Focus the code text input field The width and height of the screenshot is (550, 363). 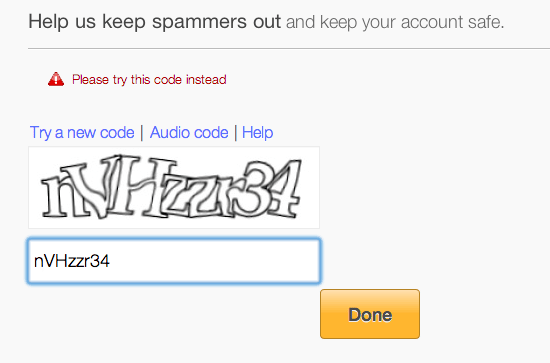click(x=174, y=261)
